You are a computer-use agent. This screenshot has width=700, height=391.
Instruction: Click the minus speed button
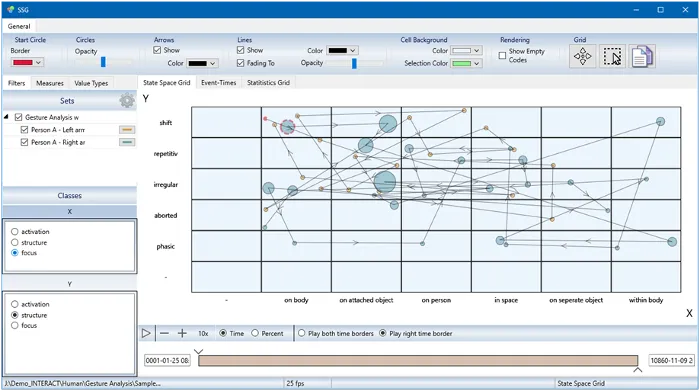164,333
